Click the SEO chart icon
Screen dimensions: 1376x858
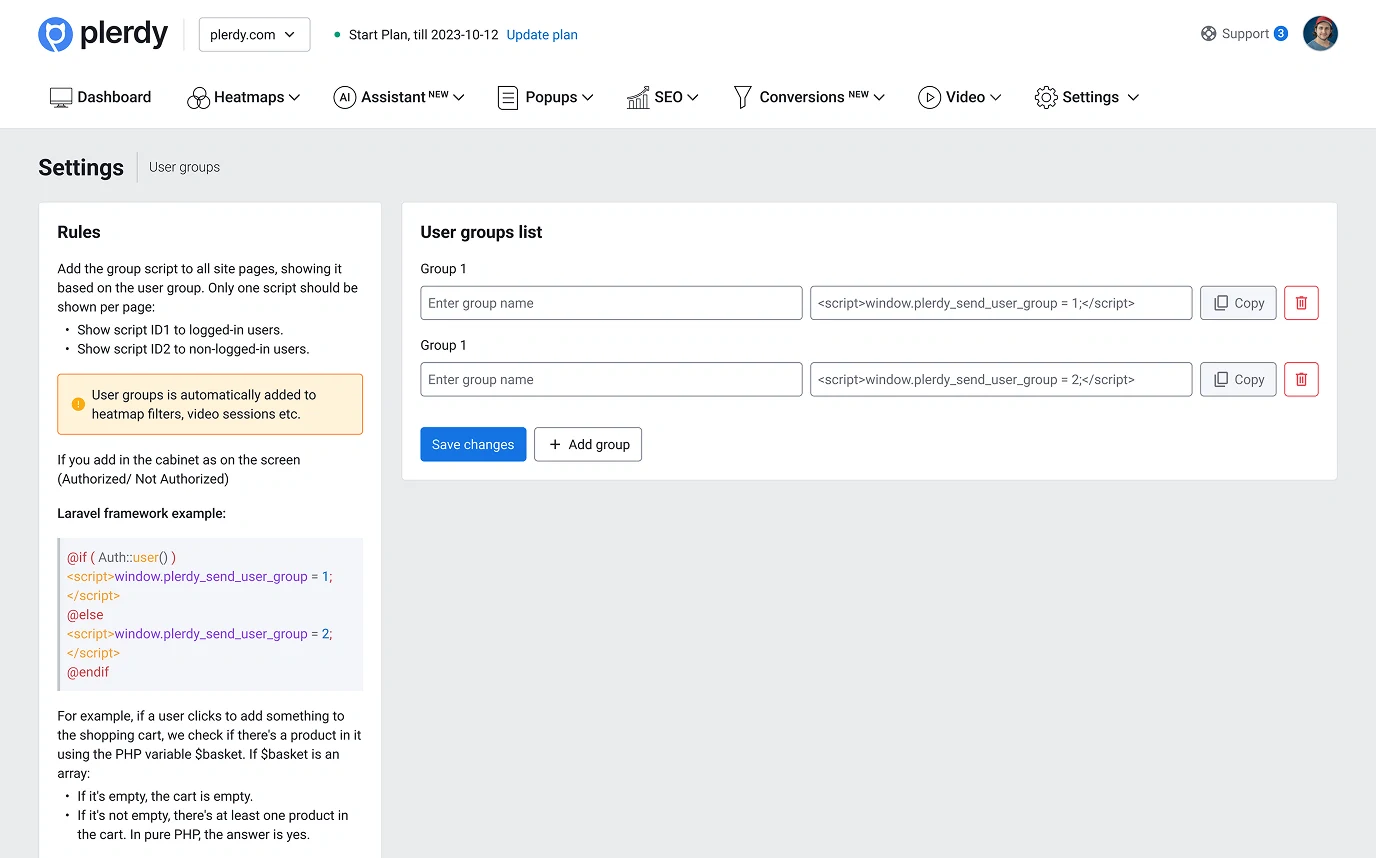[638, 97]
